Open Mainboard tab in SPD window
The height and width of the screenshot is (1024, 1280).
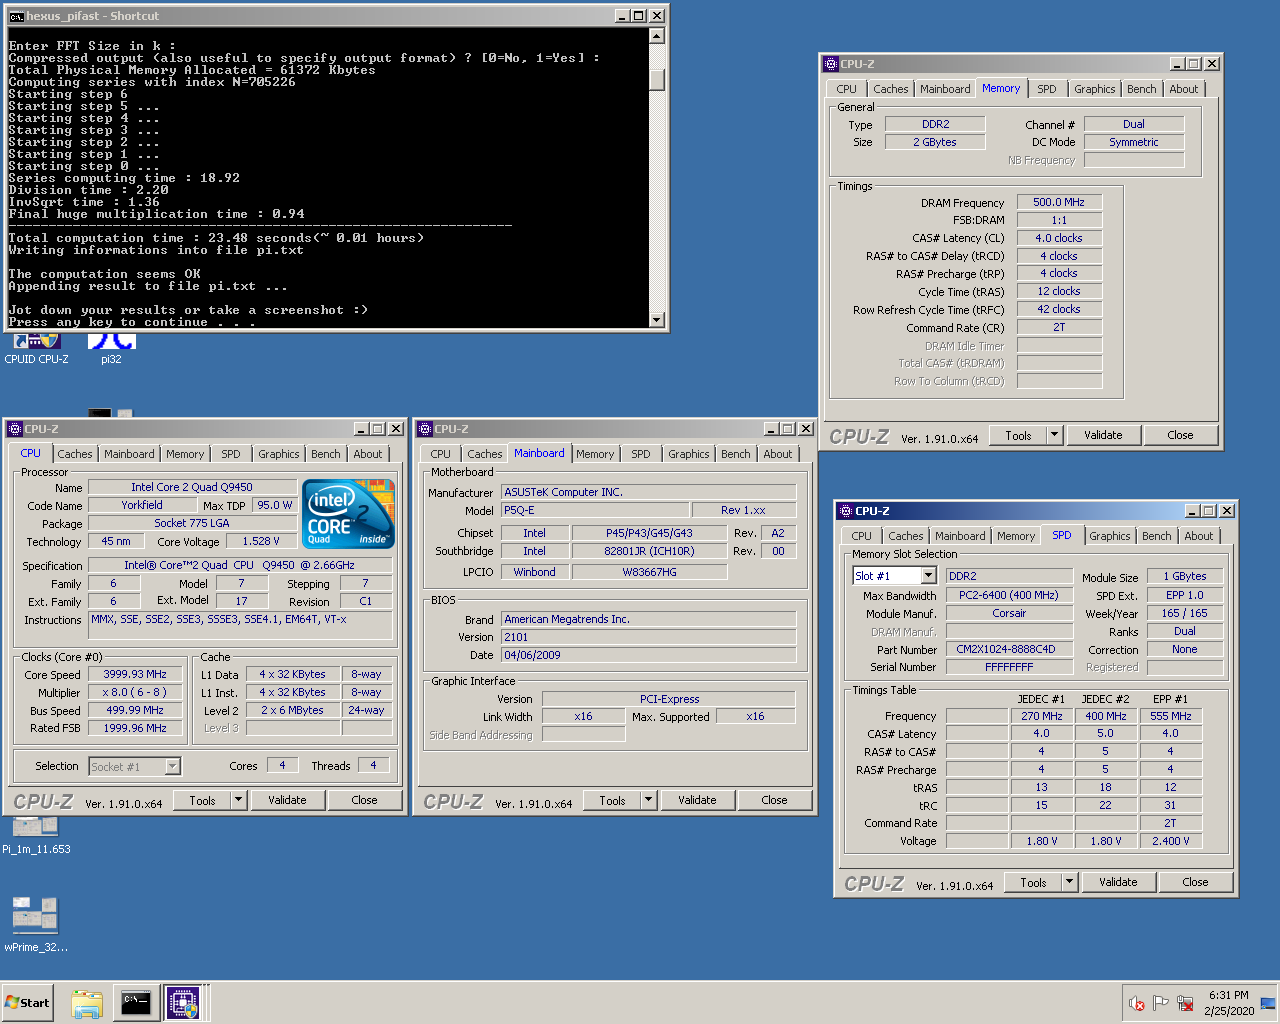[x=960, y=536]
